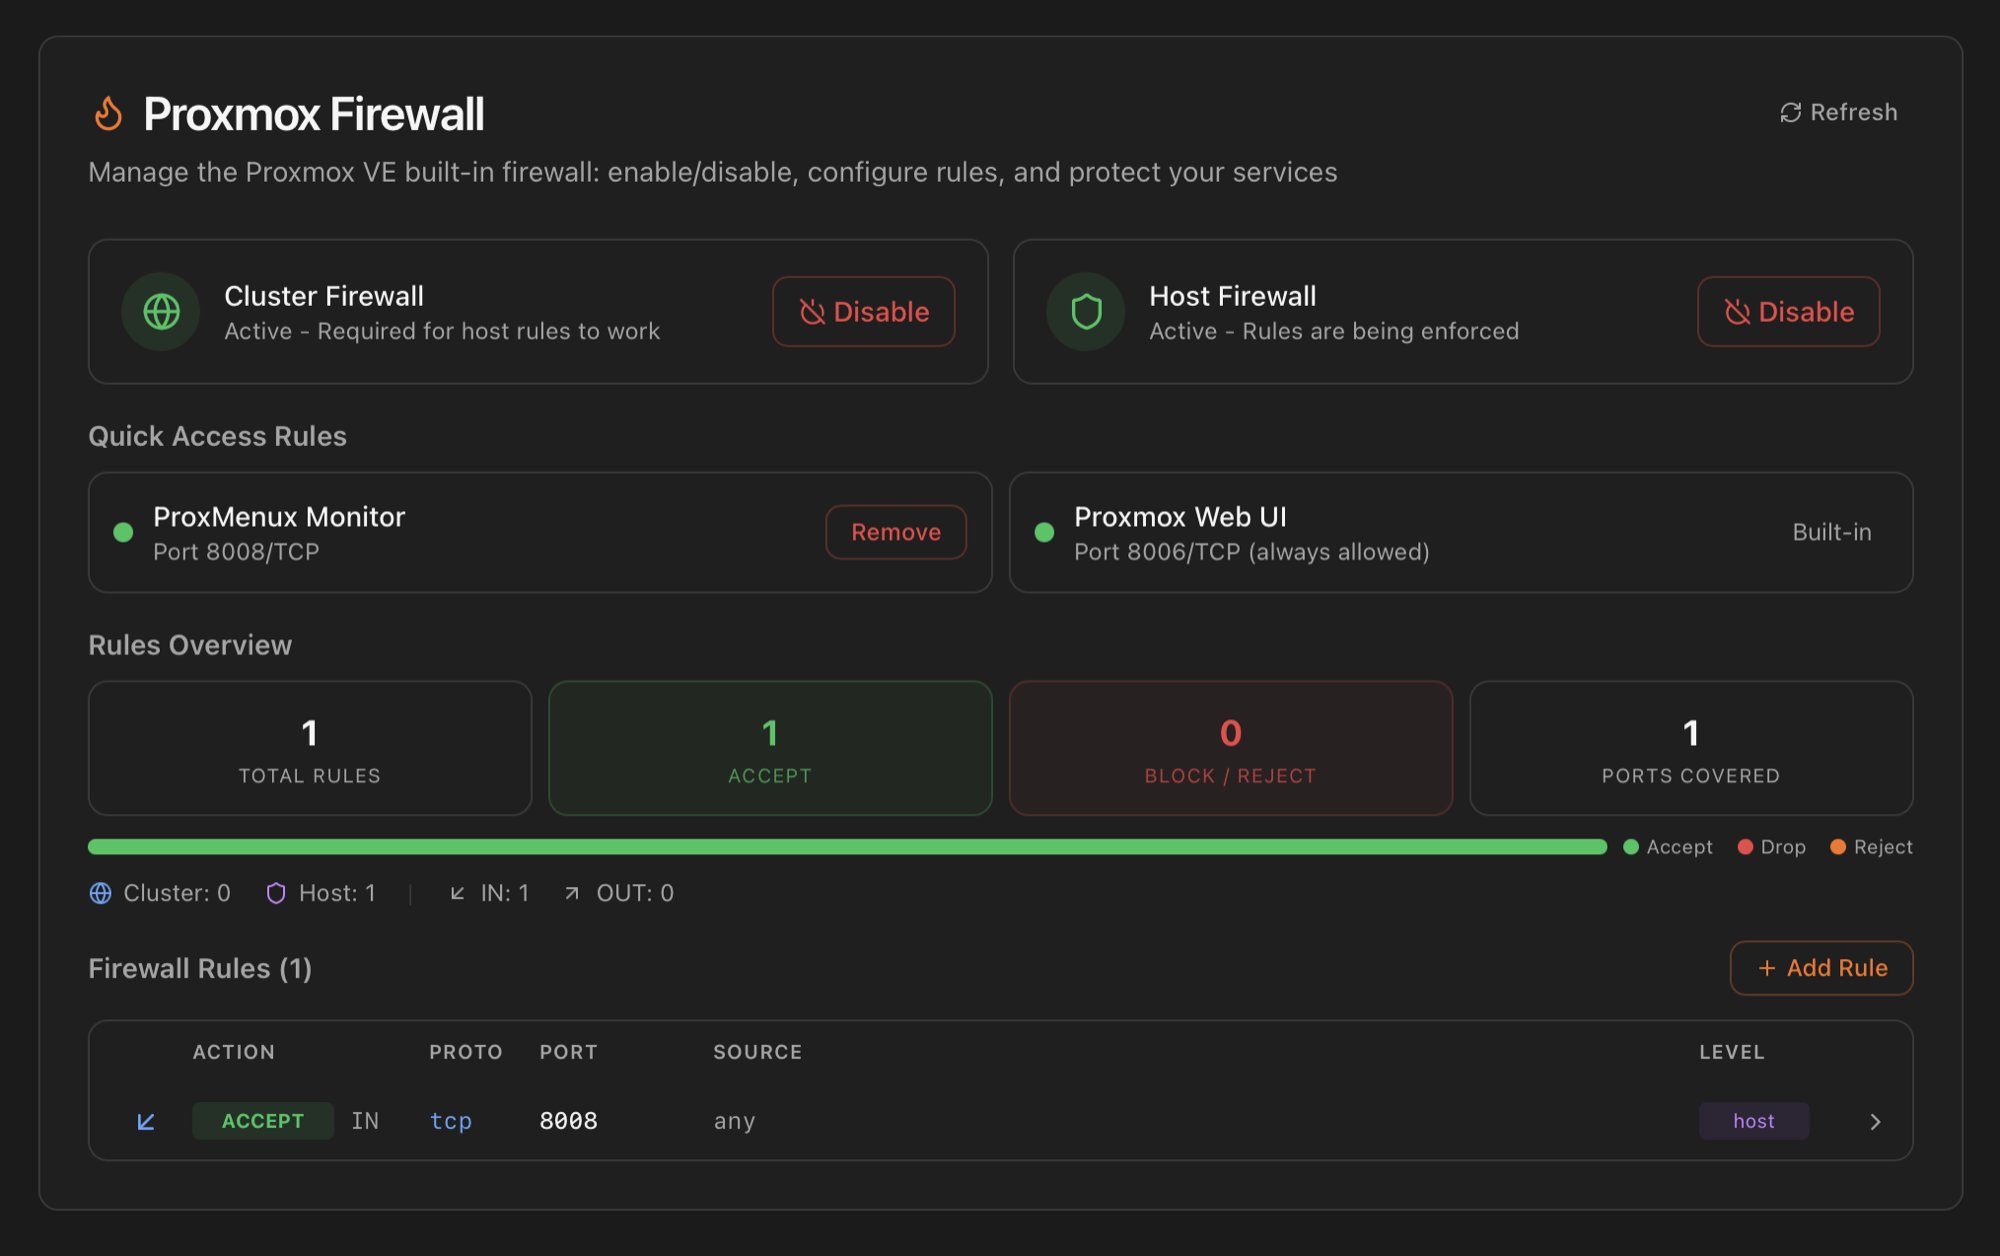Expand the rule row with chevron arrow
Viewport: 2000px width, 1256px height.
[x=1875, y=1122]
